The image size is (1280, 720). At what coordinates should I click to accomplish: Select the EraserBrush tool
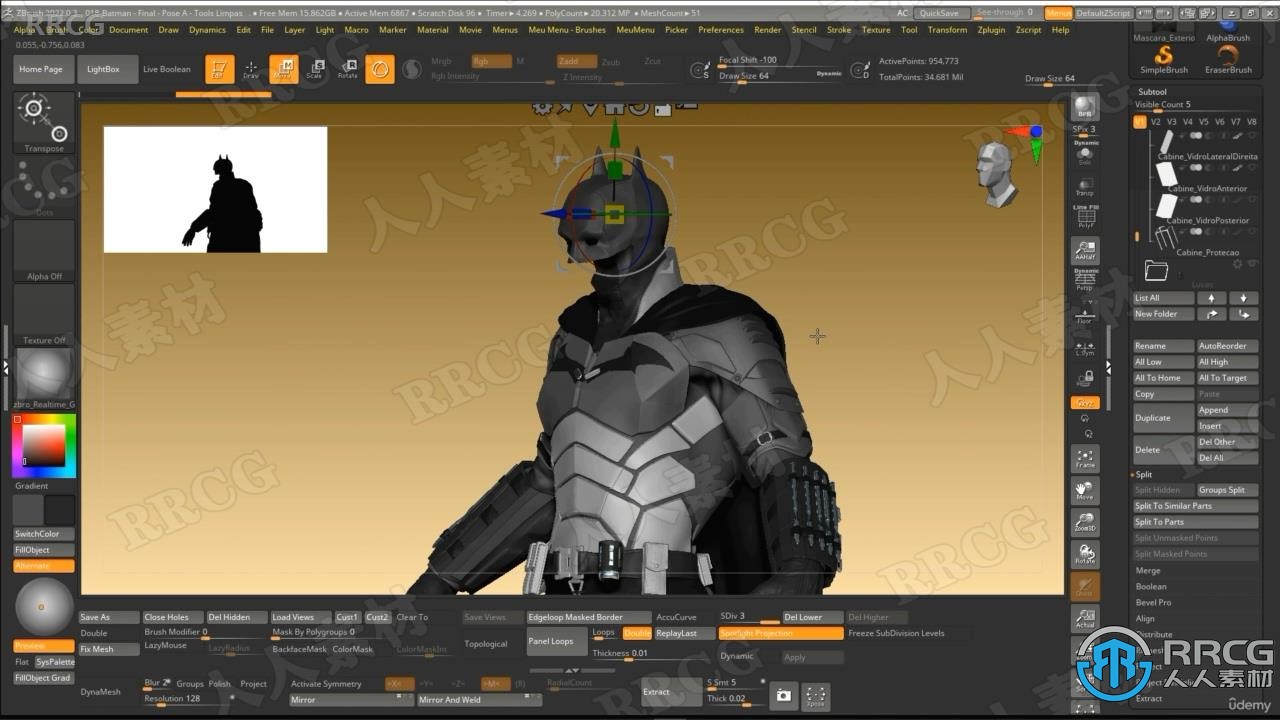1228,59
